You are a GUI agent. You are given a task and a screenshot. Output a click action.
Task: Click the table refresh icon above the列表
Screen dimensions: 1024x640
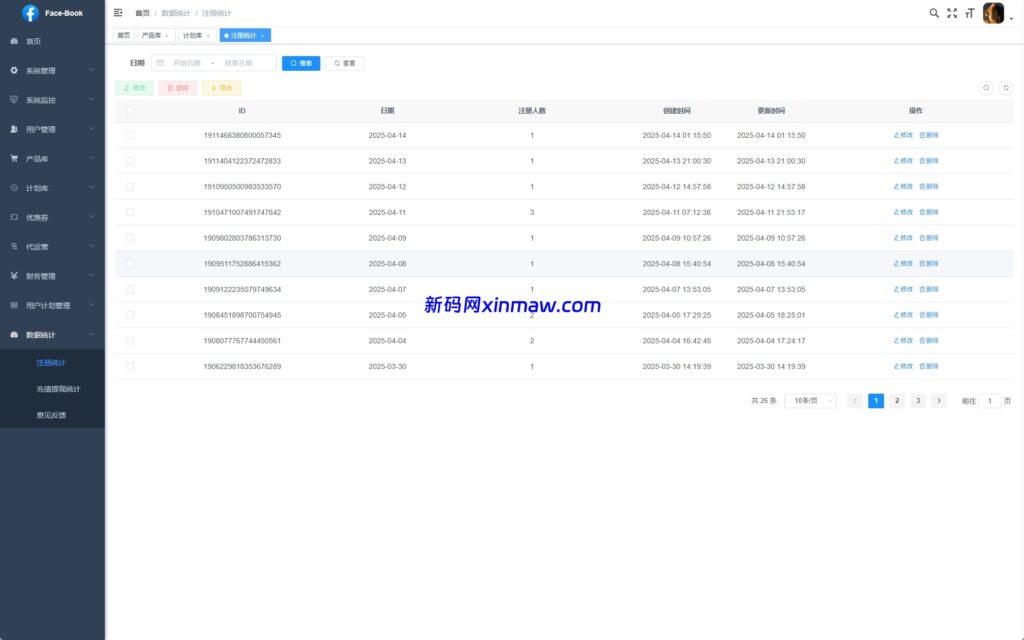click(1005, 88)
